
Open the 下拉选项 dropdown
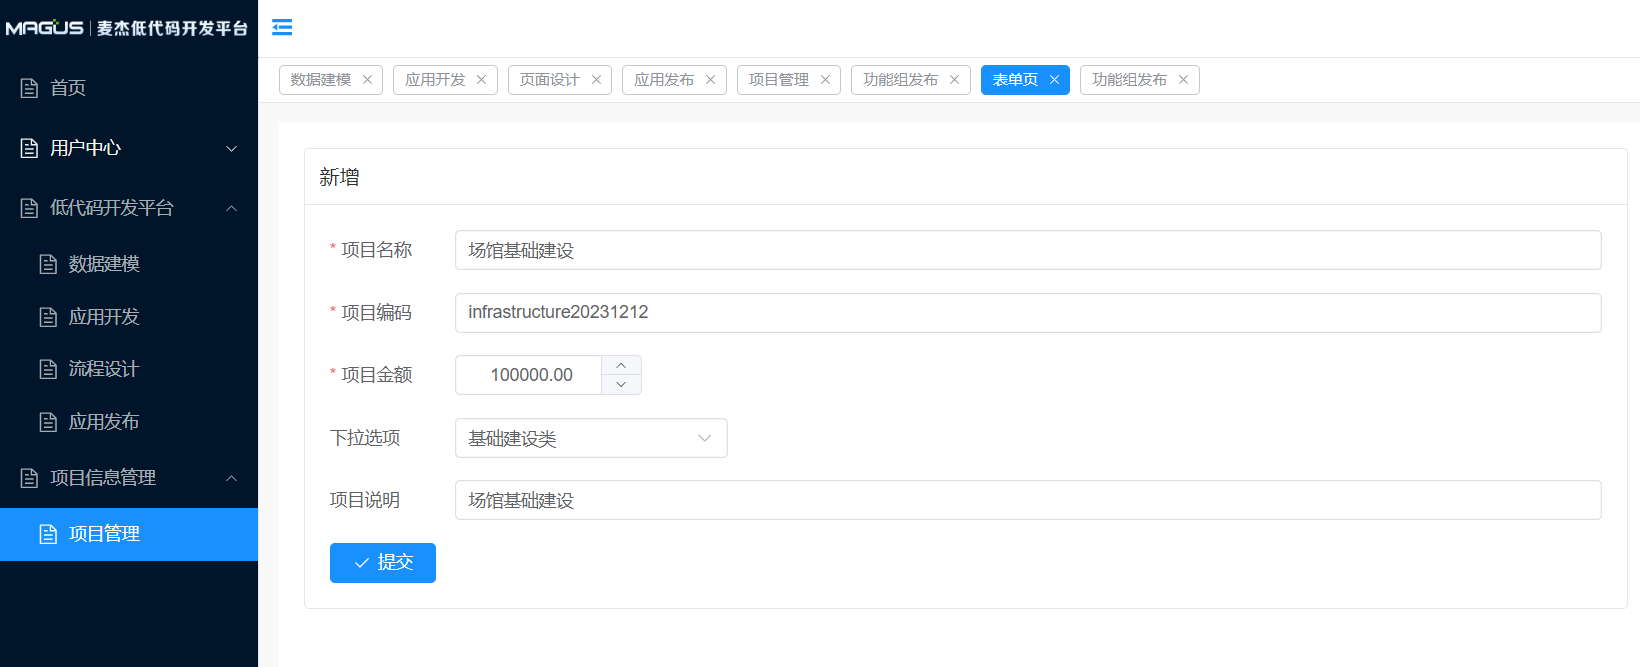pos(590,438)
